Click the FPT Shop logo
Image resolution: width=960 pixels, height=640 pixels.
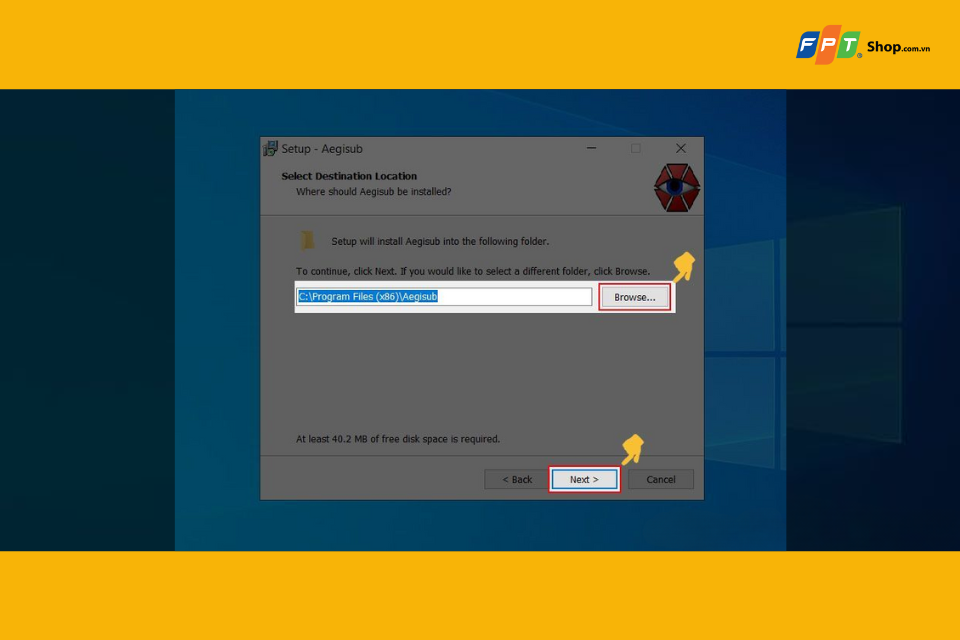pos(862,45)
